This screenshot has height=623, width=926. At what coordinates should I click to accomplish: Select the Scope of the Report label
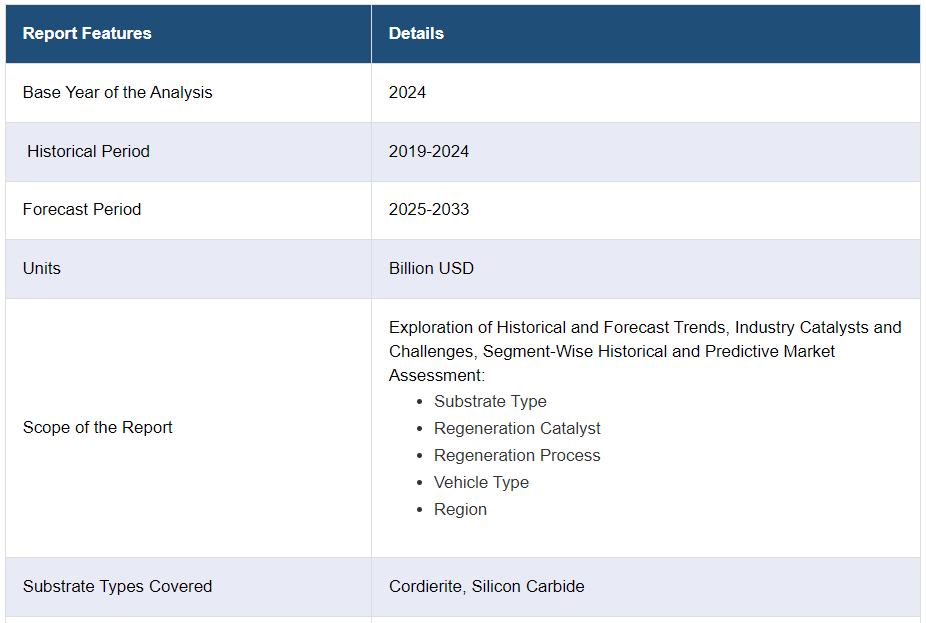click(x=98, y=427)
